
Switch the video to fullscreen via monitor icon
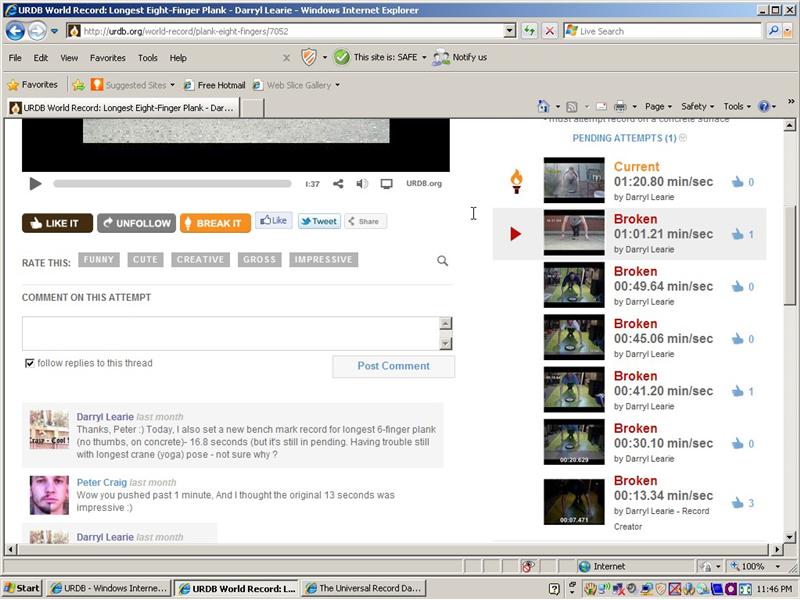387,184
